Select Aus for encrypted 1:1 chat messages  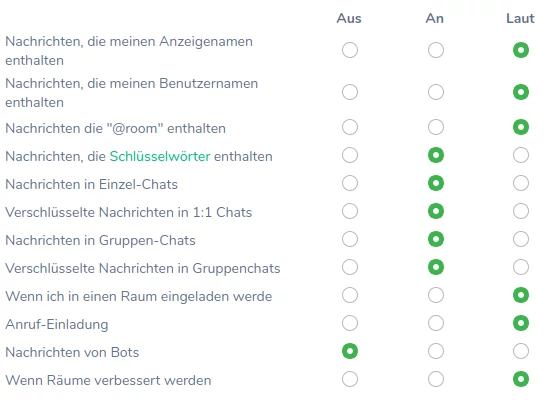click(x=350, y=211)
